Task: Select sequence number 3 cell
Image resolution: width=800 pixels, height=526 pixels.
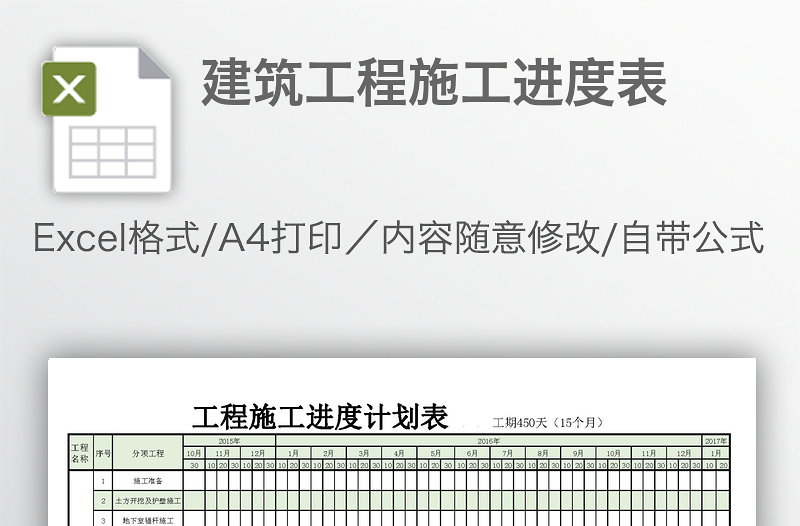Action: pos(103,519)
